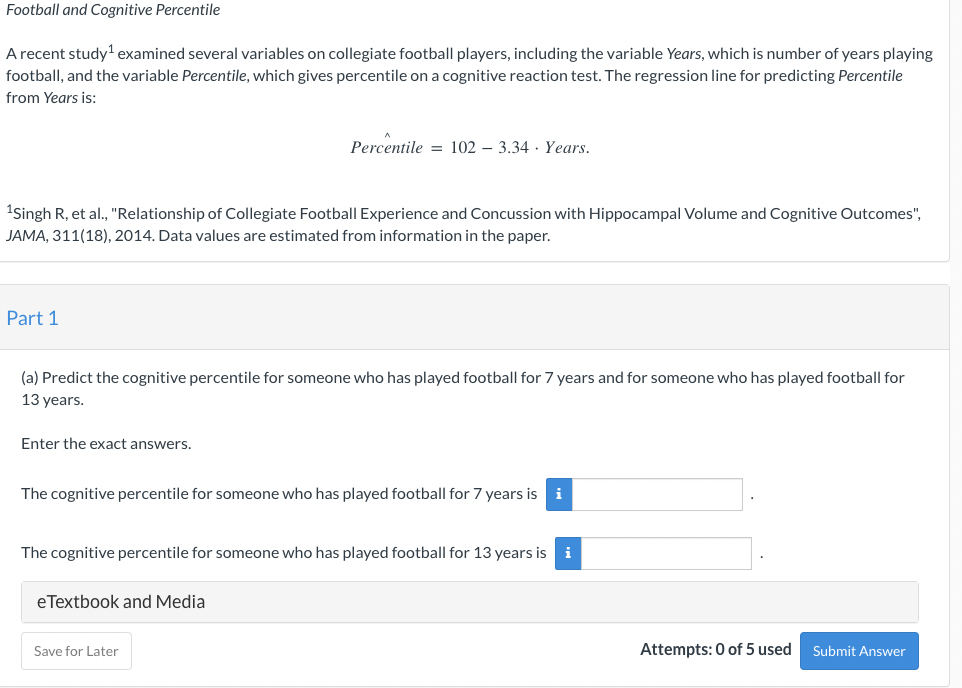Screen dimensions: 962x688
Task: Click the italic JAMA journal name
Action: coord(25,236)
